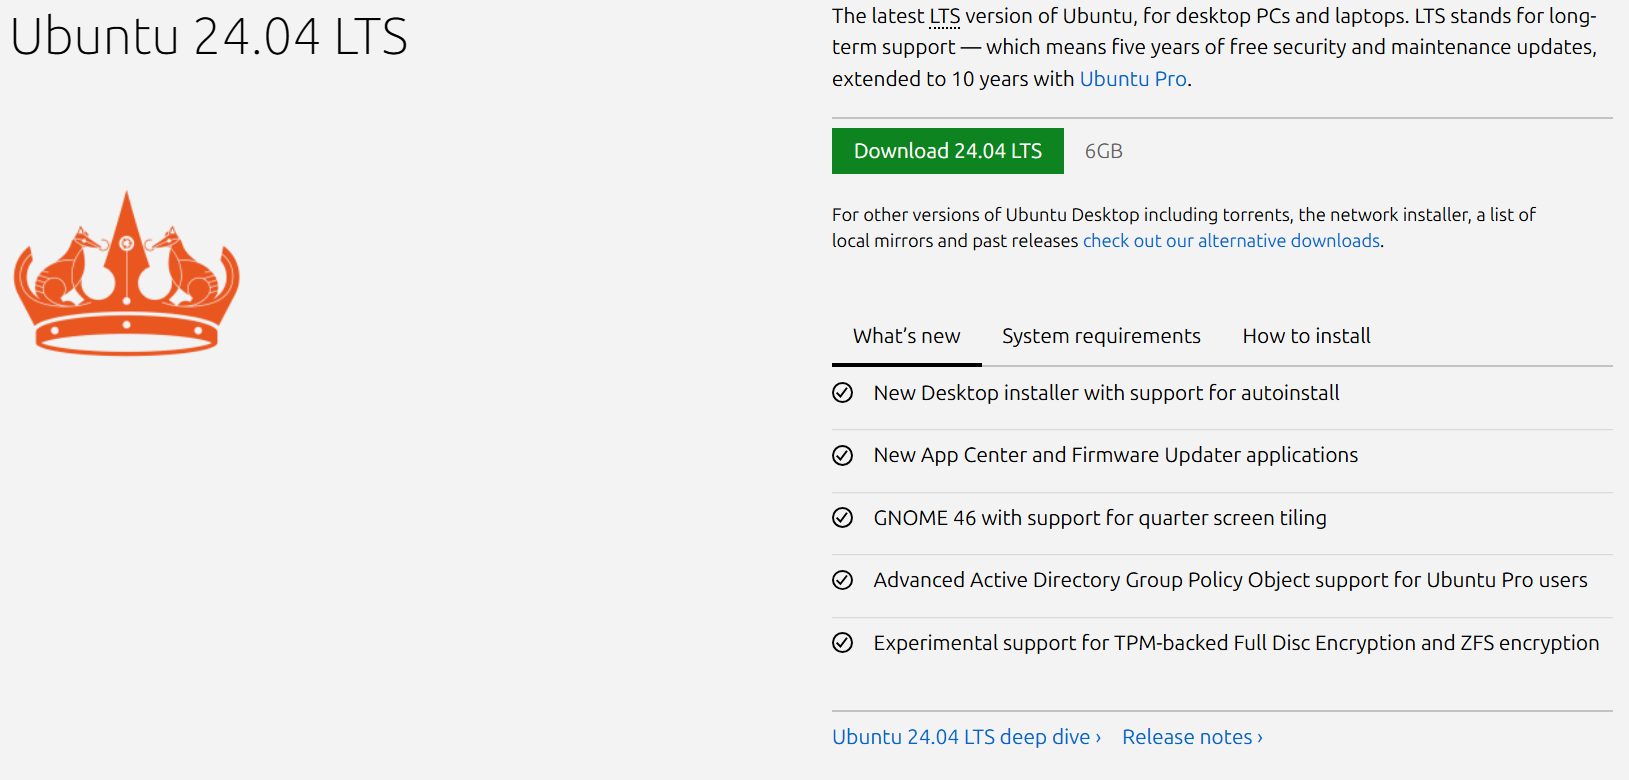The height and width of the screenshot is (780, 1629).
Task: Click the 6GB file size label
Action: [x=1104, y=151]
